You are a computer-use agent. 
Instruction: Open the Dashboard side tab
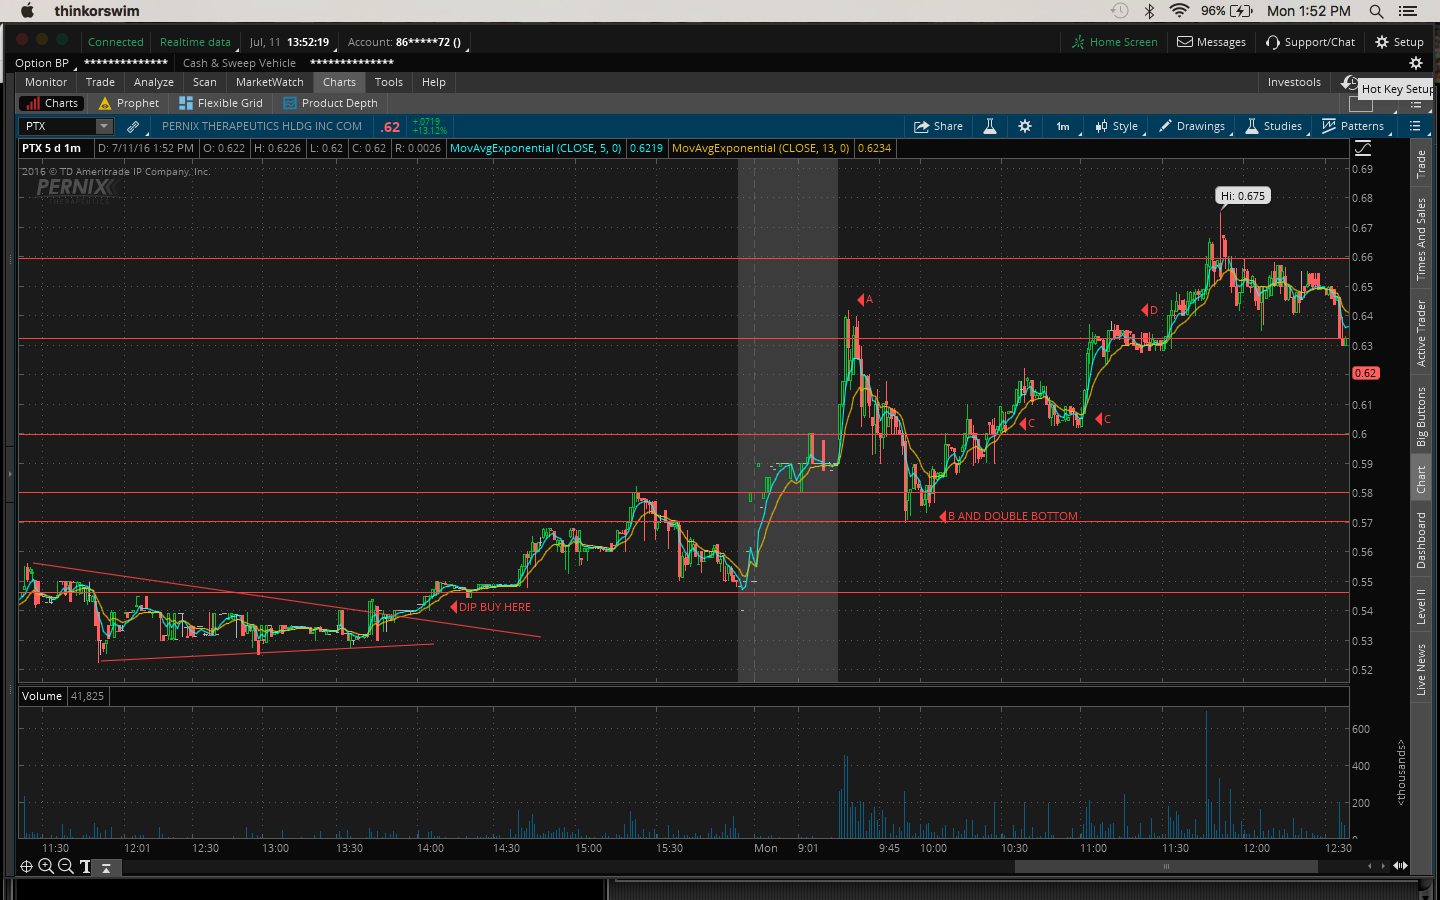(1421, 540)
